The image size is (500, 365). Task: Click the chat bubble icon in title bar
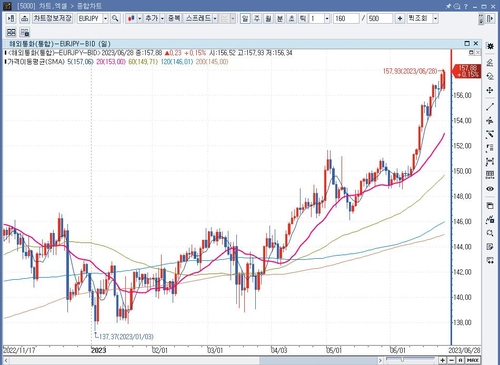[x=457, y=6]
